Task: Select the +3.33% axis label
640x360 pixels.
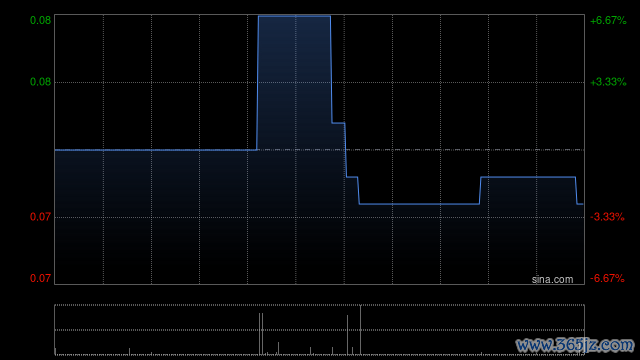Action: [x=608, y=82]
